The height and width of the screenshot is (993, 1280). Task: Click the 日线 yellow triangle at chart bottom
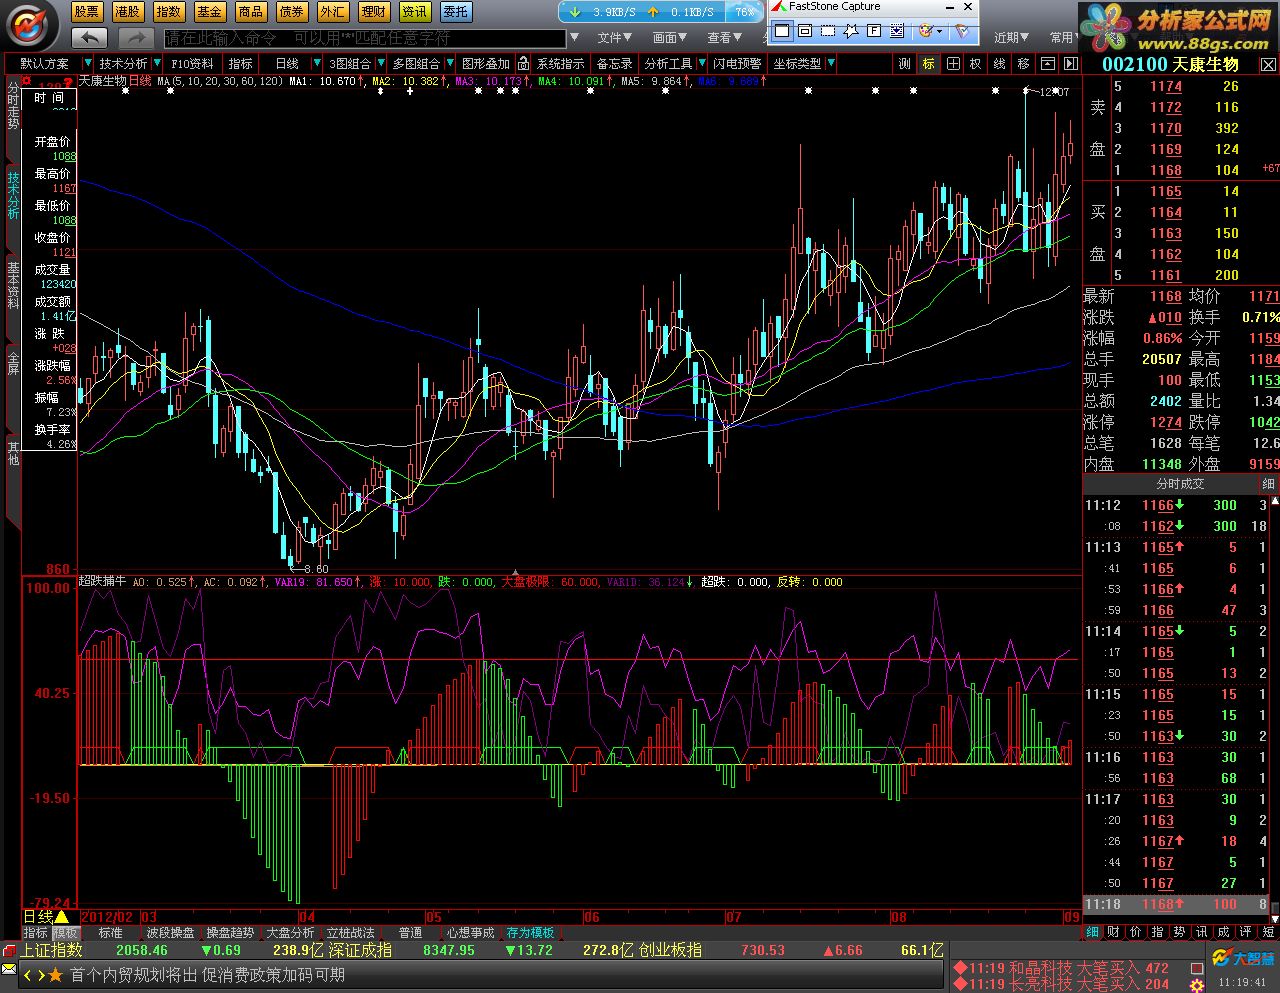pyautogui.click(x=61, y=917)
